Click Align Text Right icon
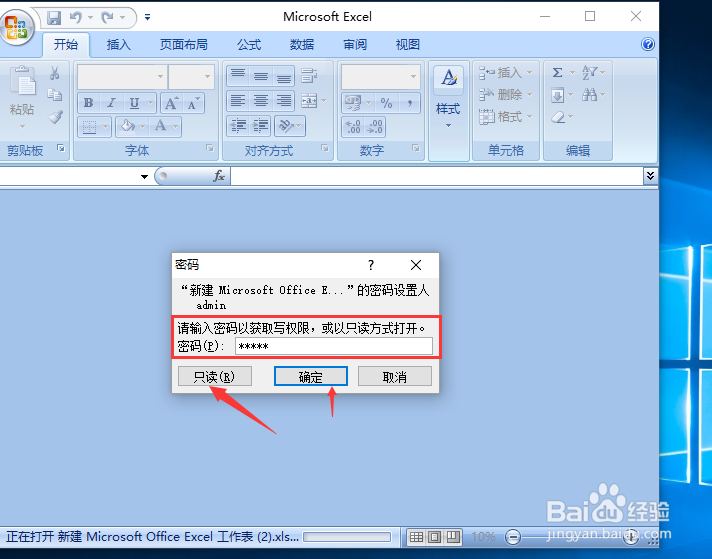Image resolution: width=712 pixels, height=559 pixels. (284, 100)
